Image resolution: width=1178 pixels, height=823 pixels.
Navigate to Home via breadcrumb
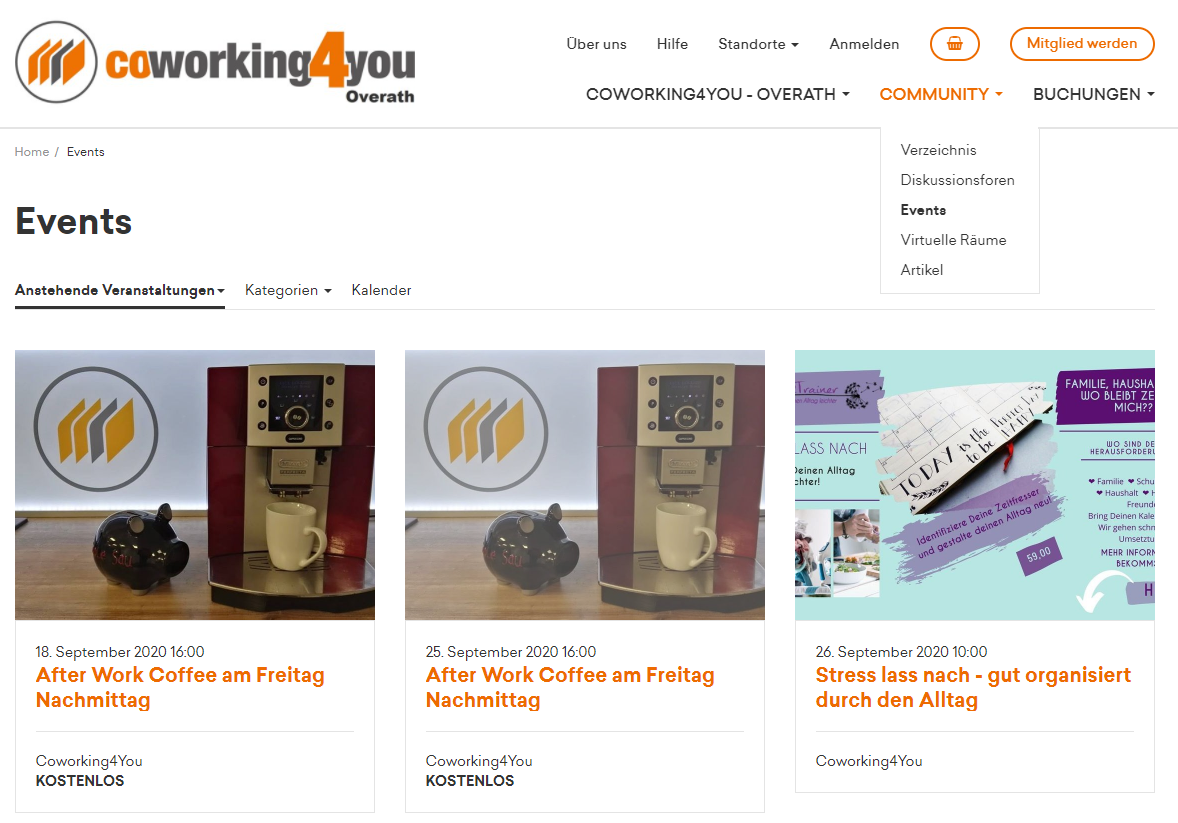pyautogui.click(x=32, y=152)
